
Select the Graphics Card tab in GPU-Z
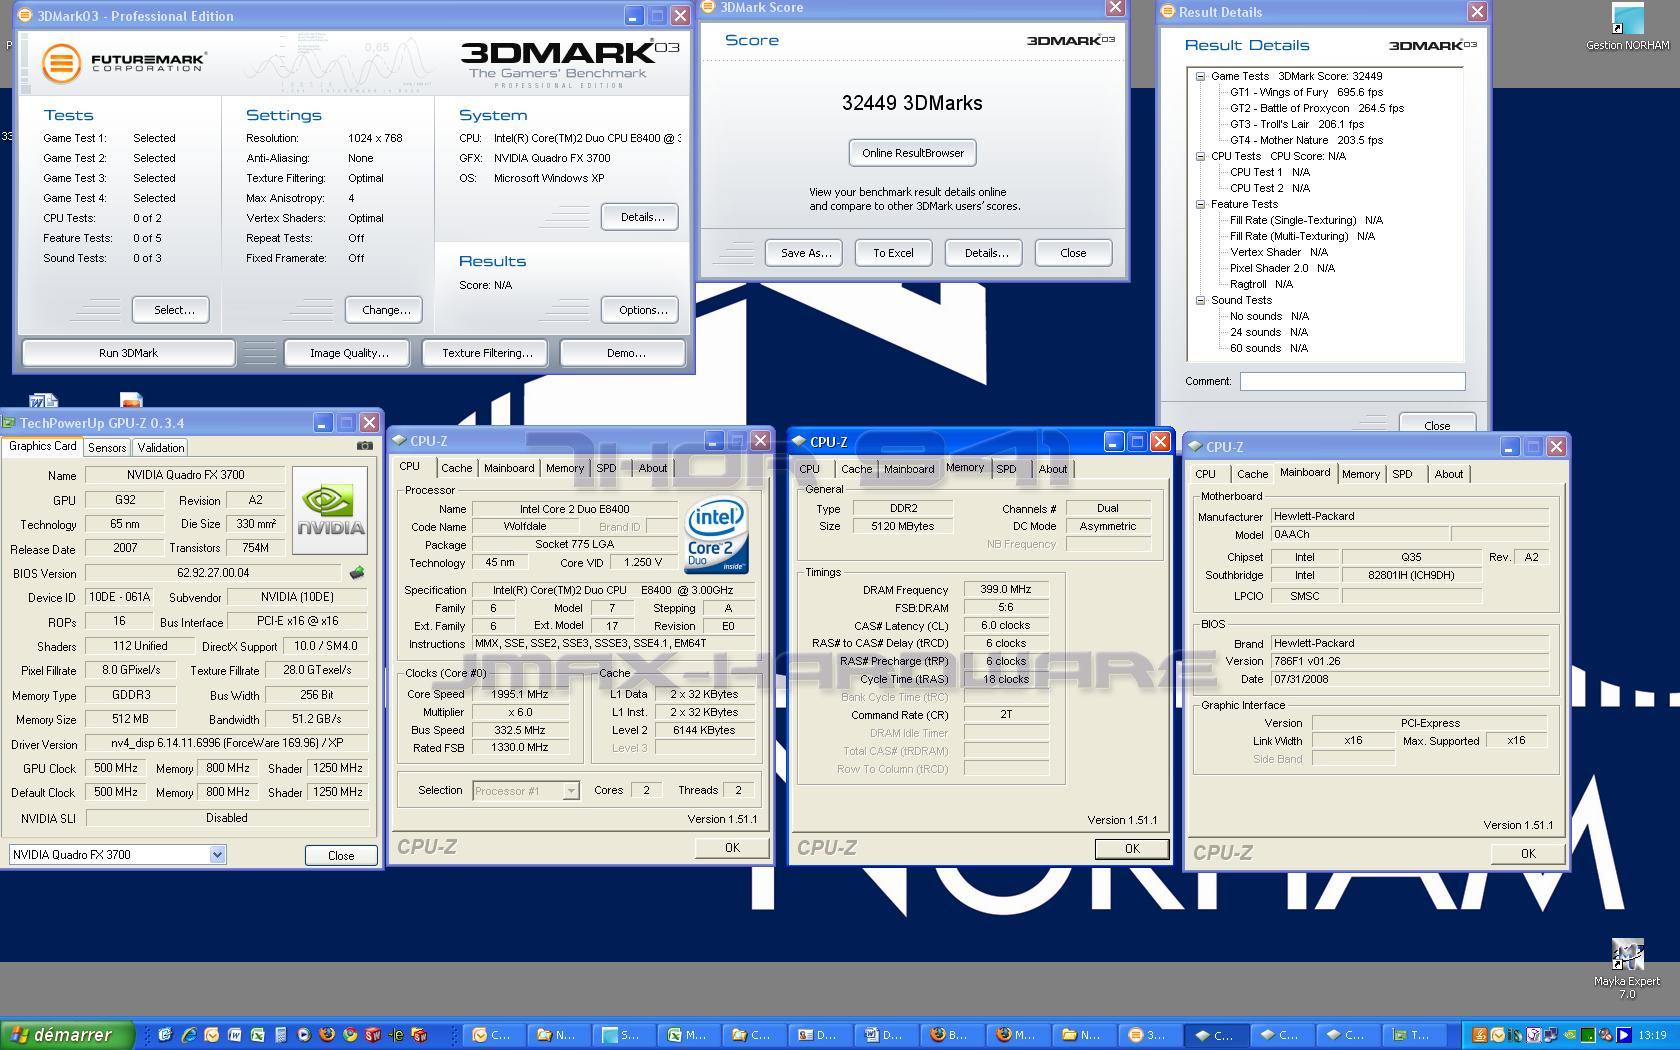coord(42,447)
